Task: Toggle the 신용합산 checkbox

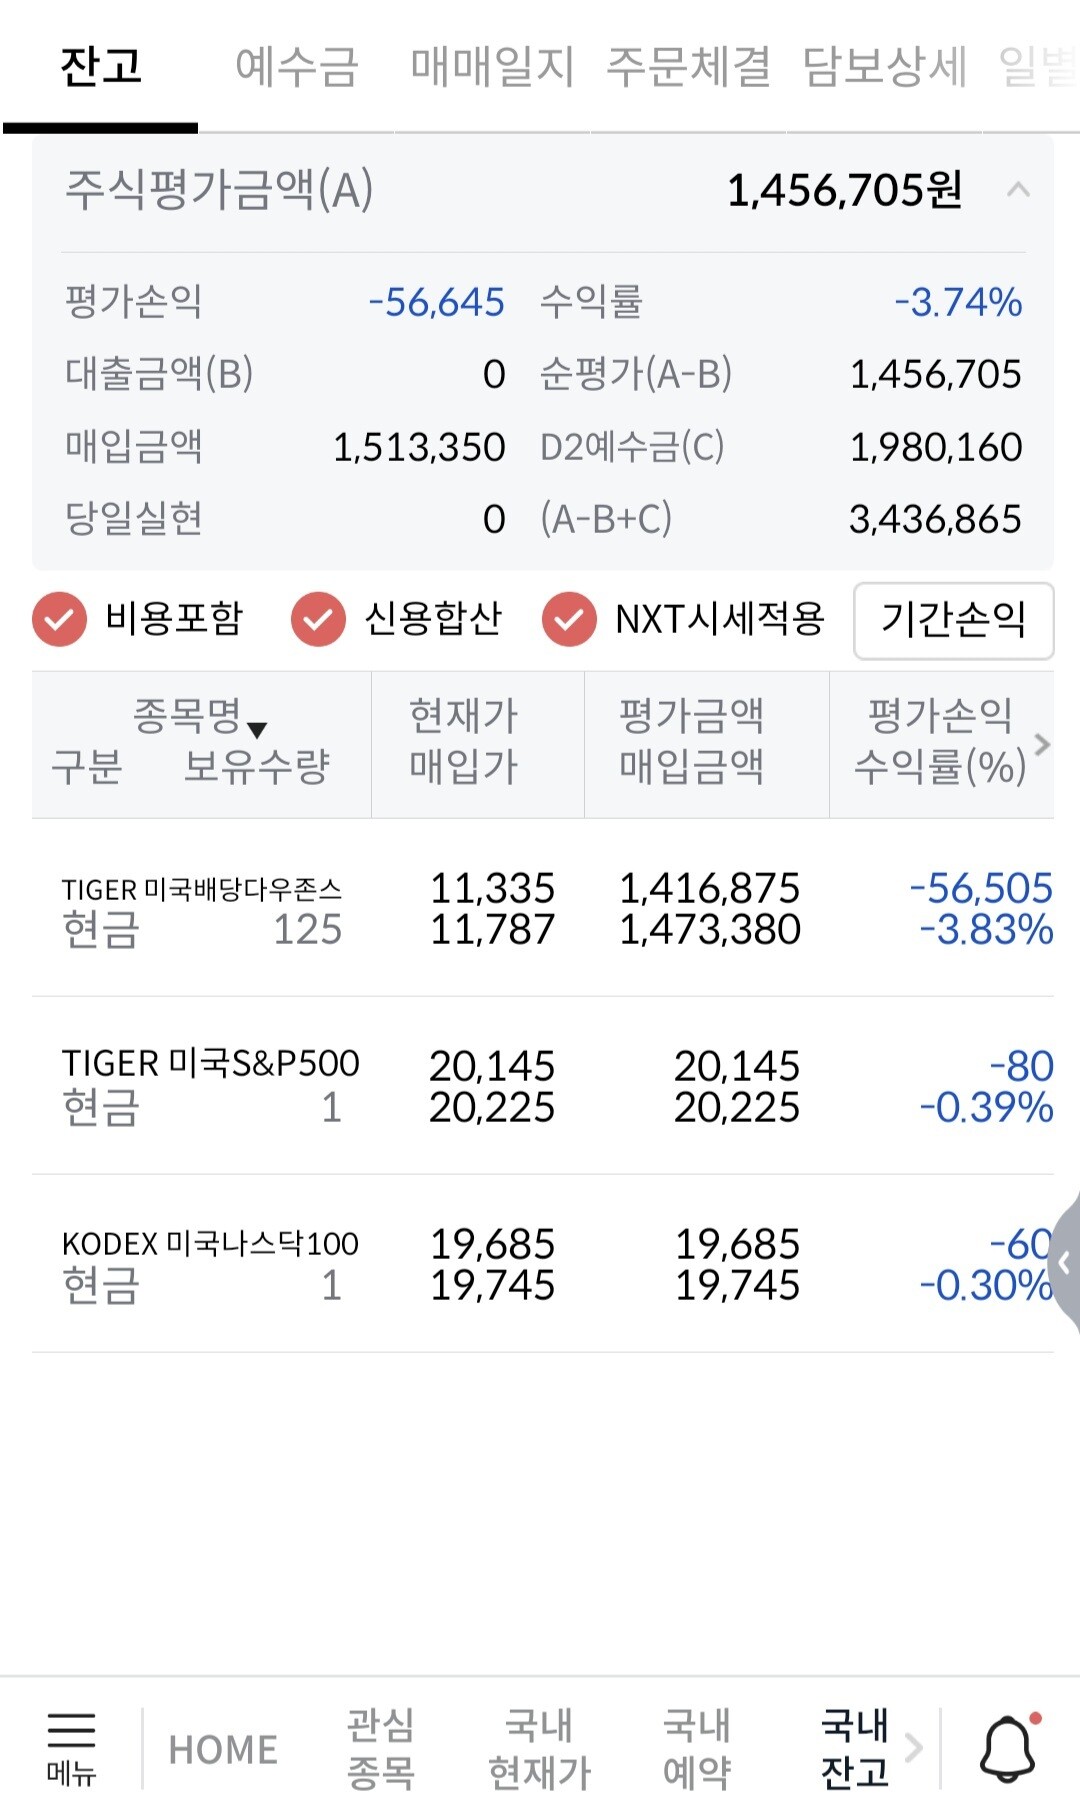Action: 318,619
